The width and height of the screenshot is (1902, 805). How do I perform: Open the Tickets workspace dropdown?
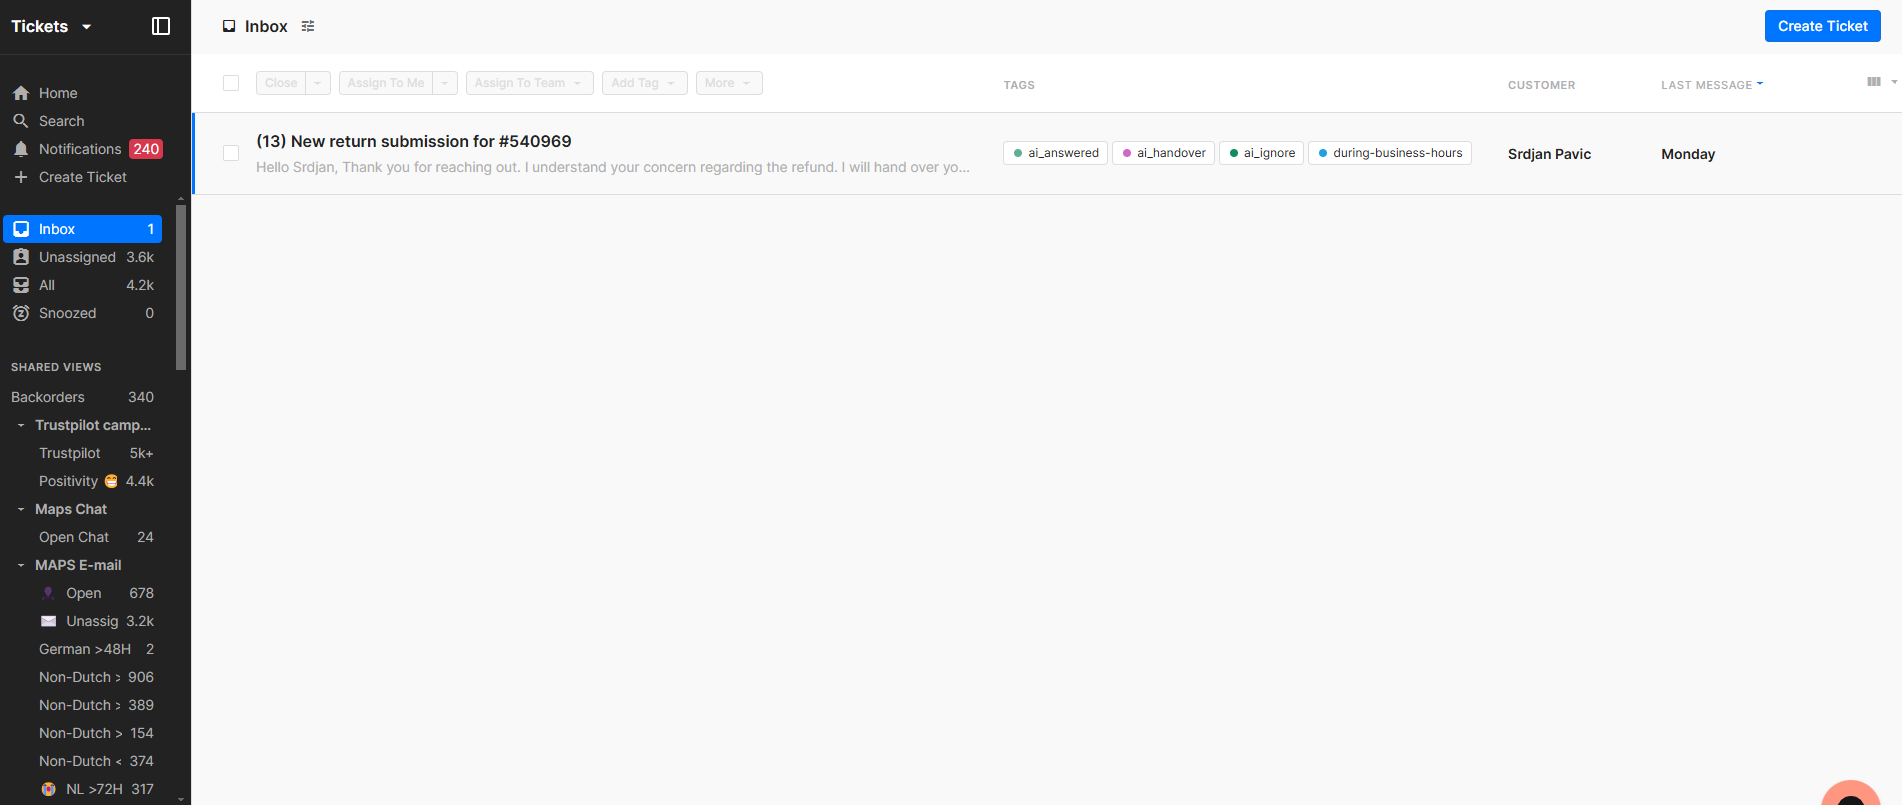click(51, 26)
